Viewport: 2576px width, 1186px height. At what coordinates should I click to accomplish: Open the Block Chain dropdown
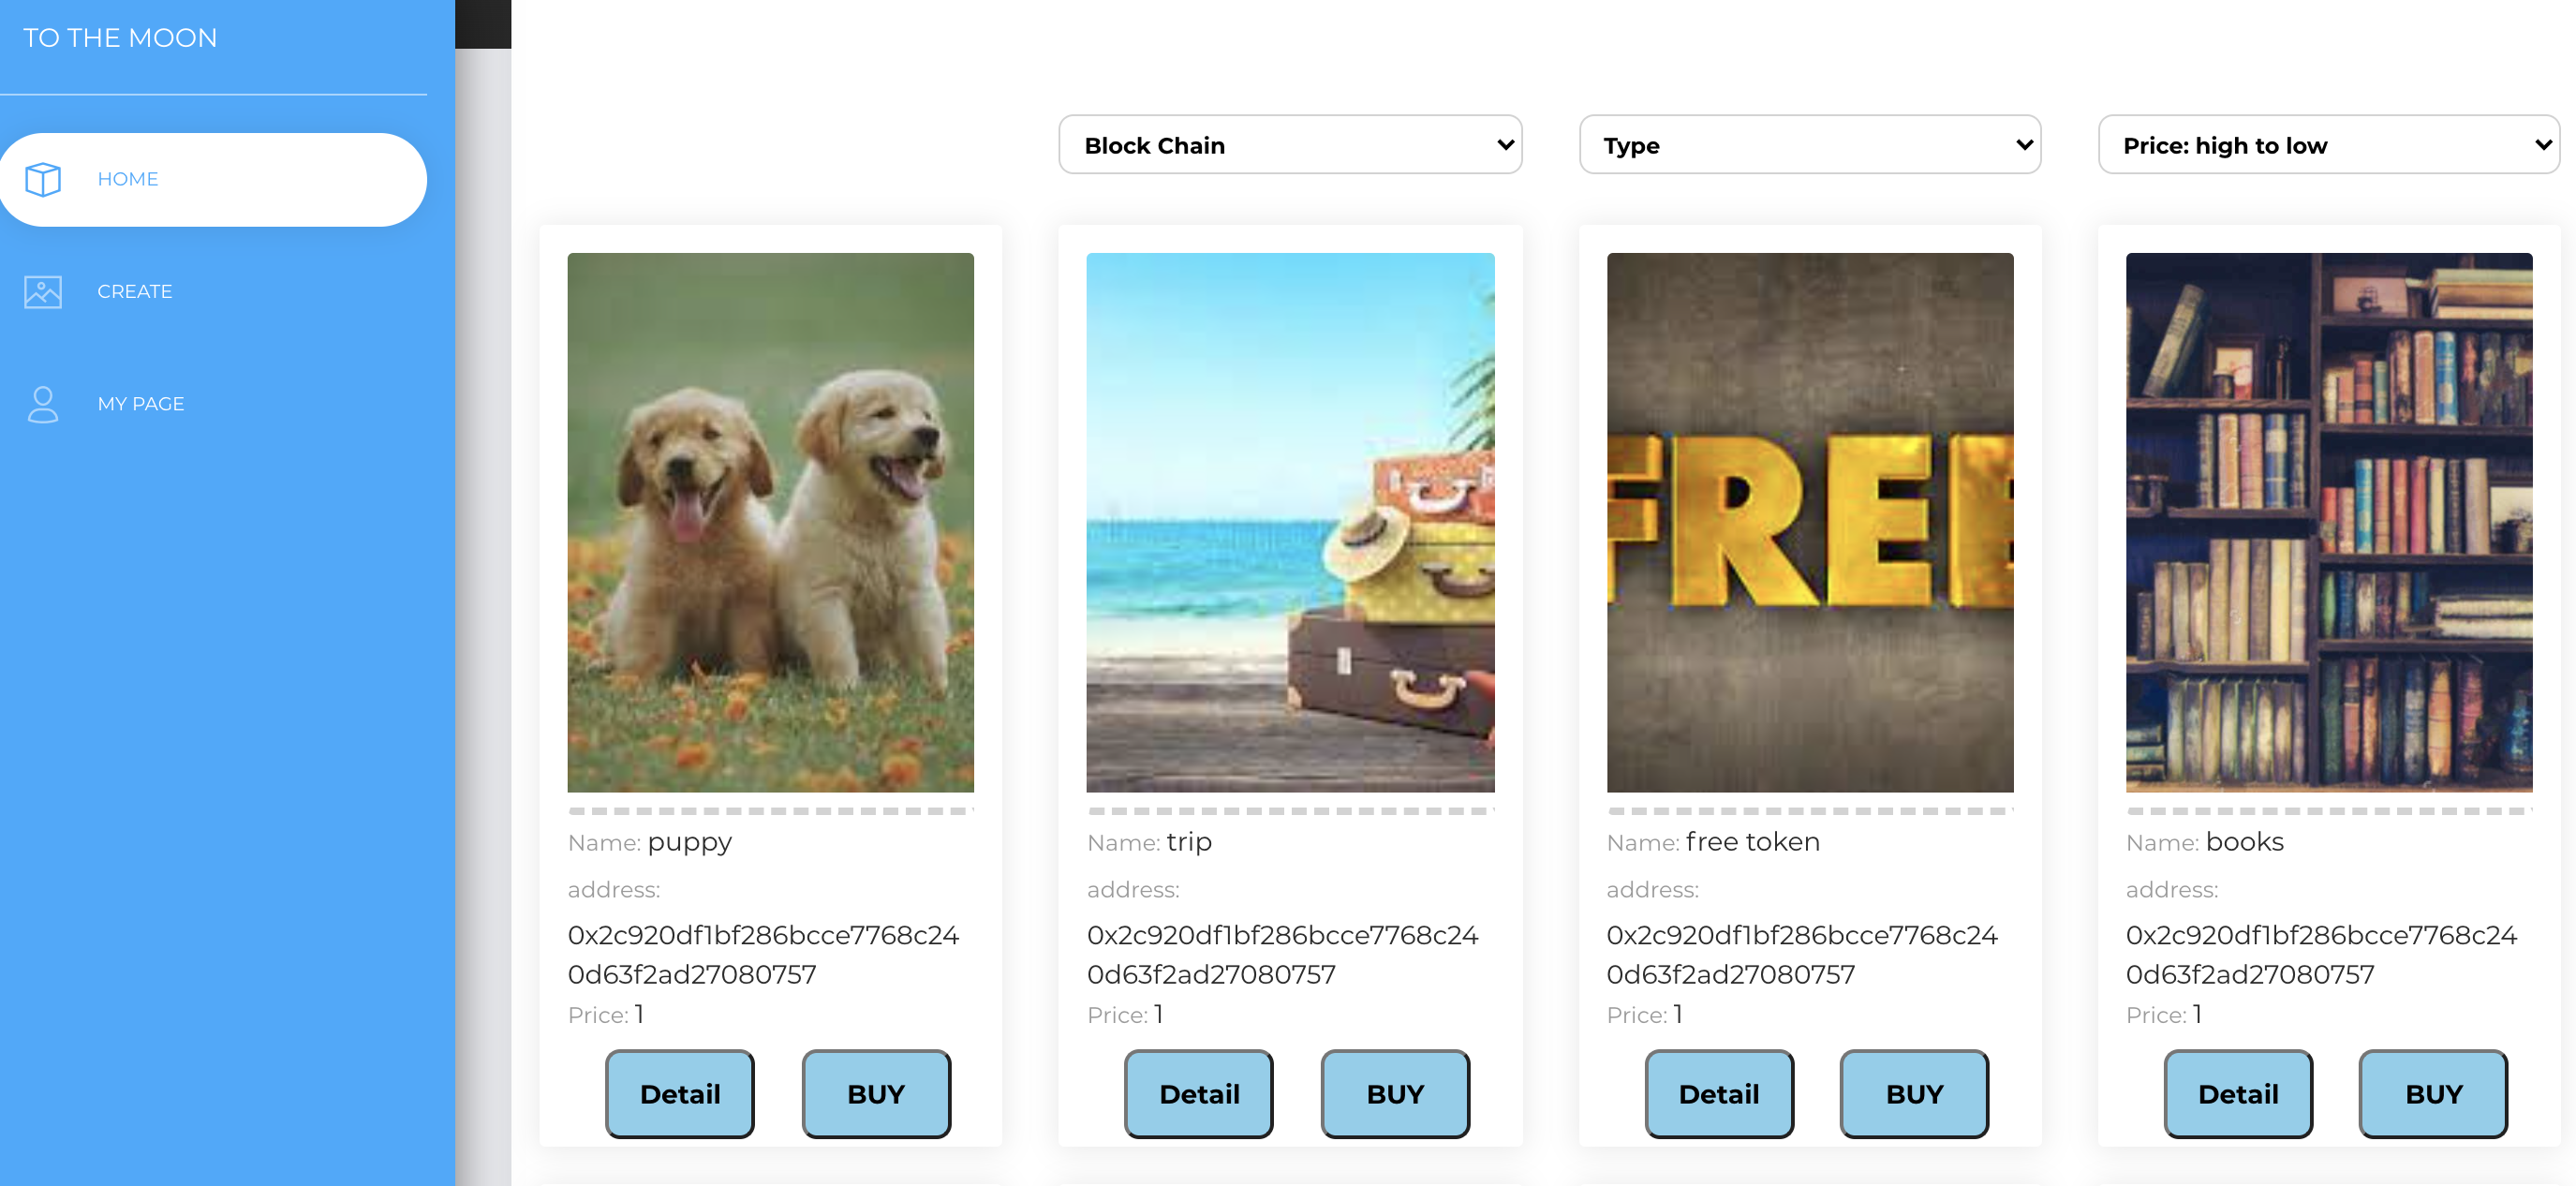tap(1289, 145)
